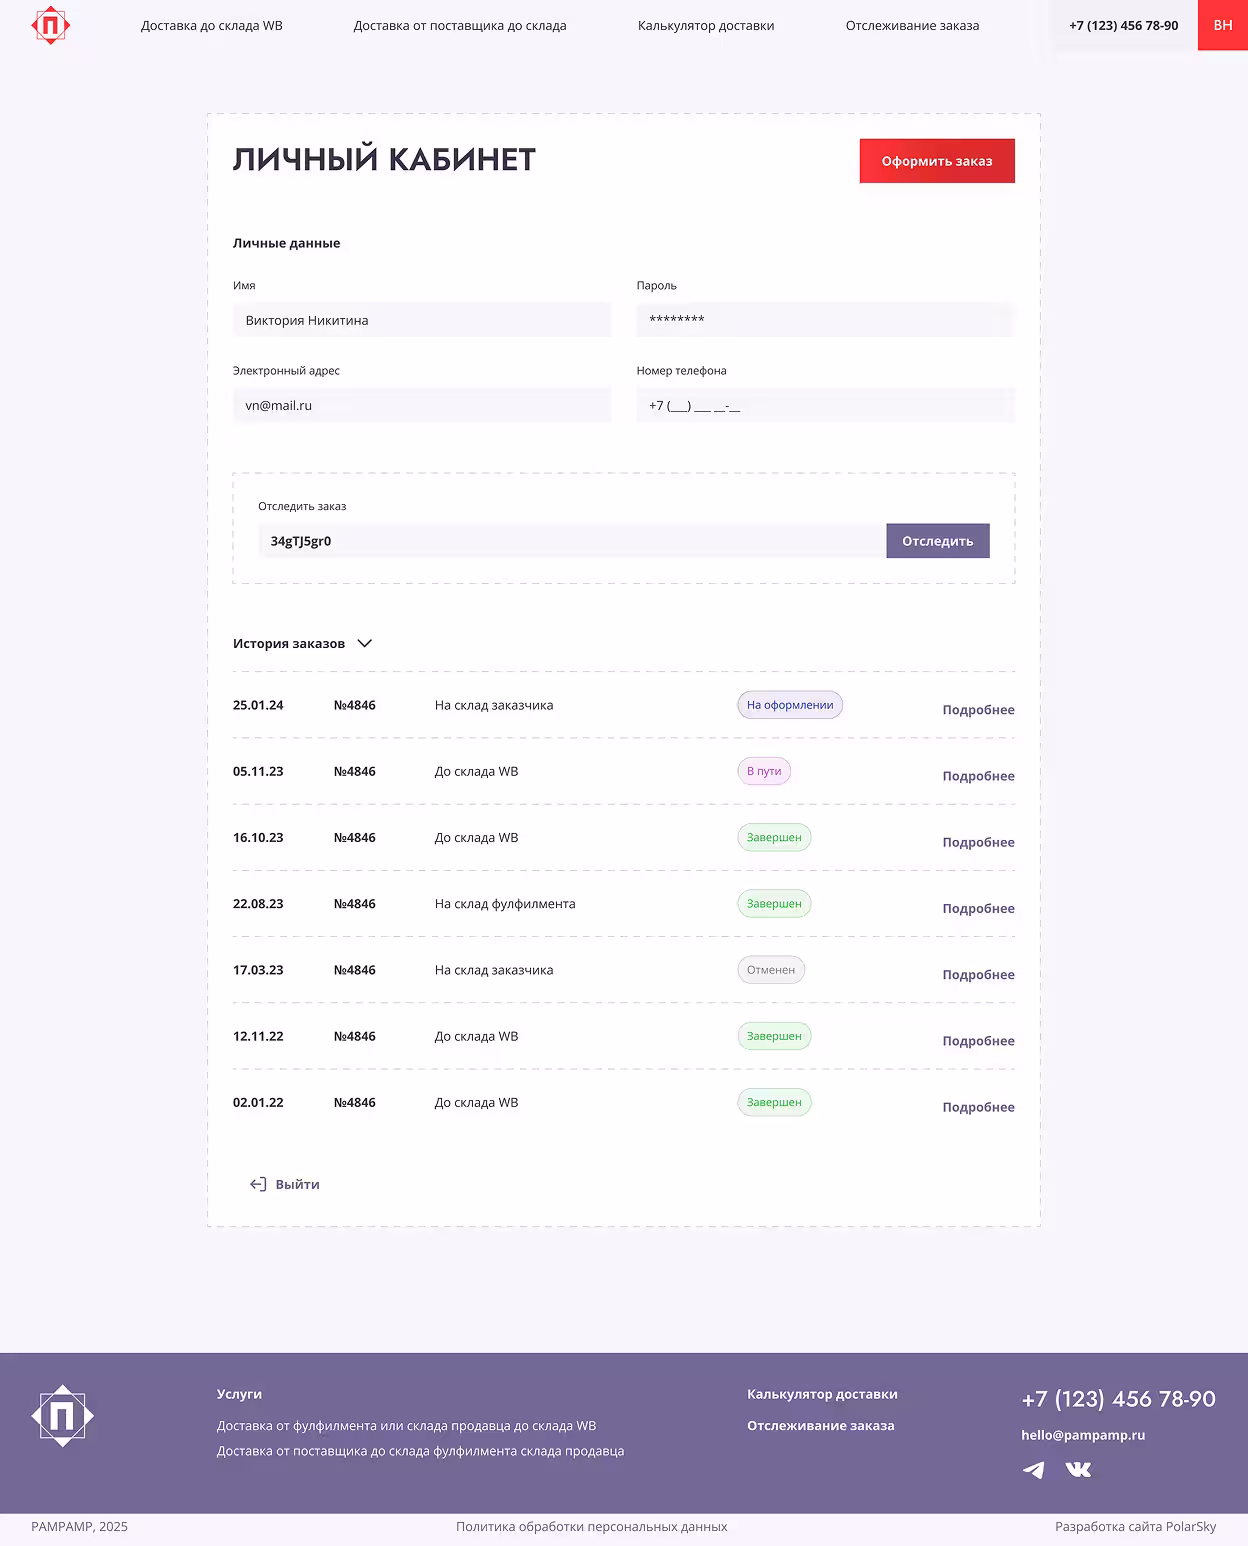The image size is (1248, 1546).
Task: Click the tracking code field with 34gTJ5gr0
Action: [x=570, y=541]
